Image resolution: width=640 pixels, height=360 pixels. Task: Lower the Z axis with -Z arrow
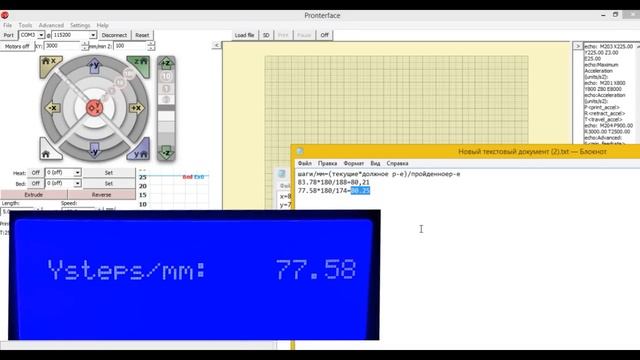[x=166, y=153]
